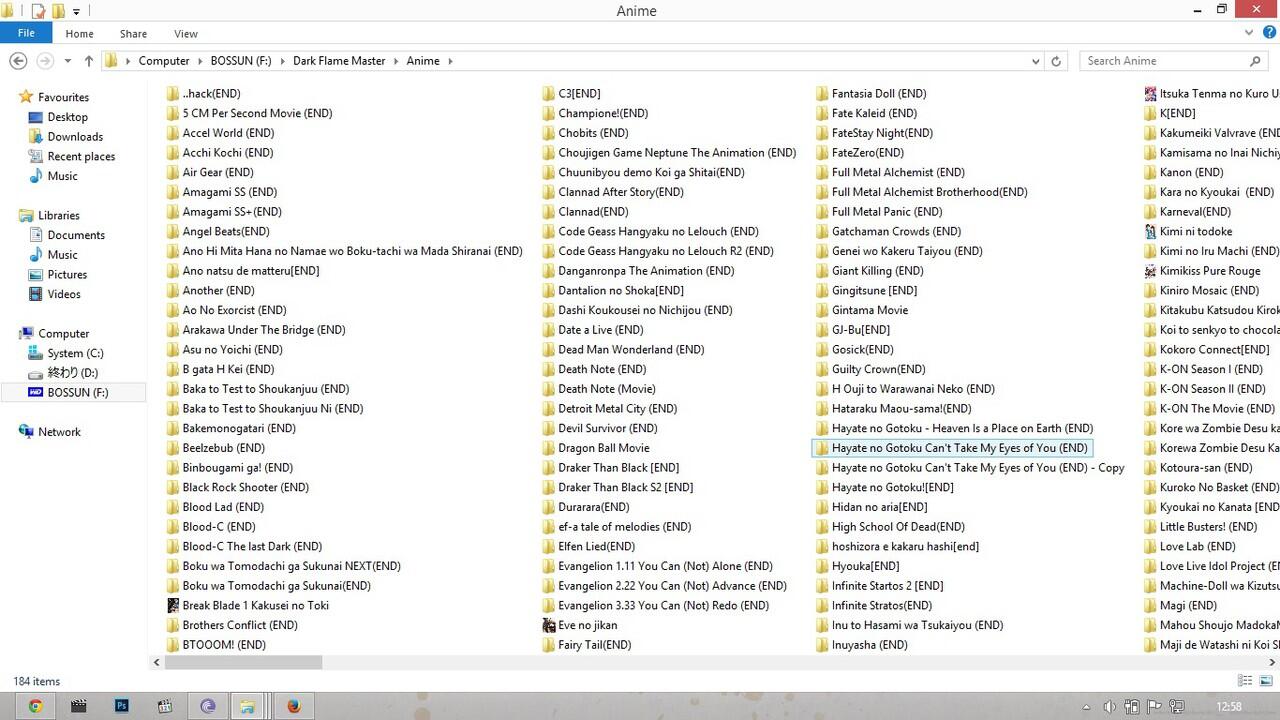The width and height of the screenshot is (1280, 720).
Task: Select Guilty Crown(END) folder icon
Action: pos(822,369)
